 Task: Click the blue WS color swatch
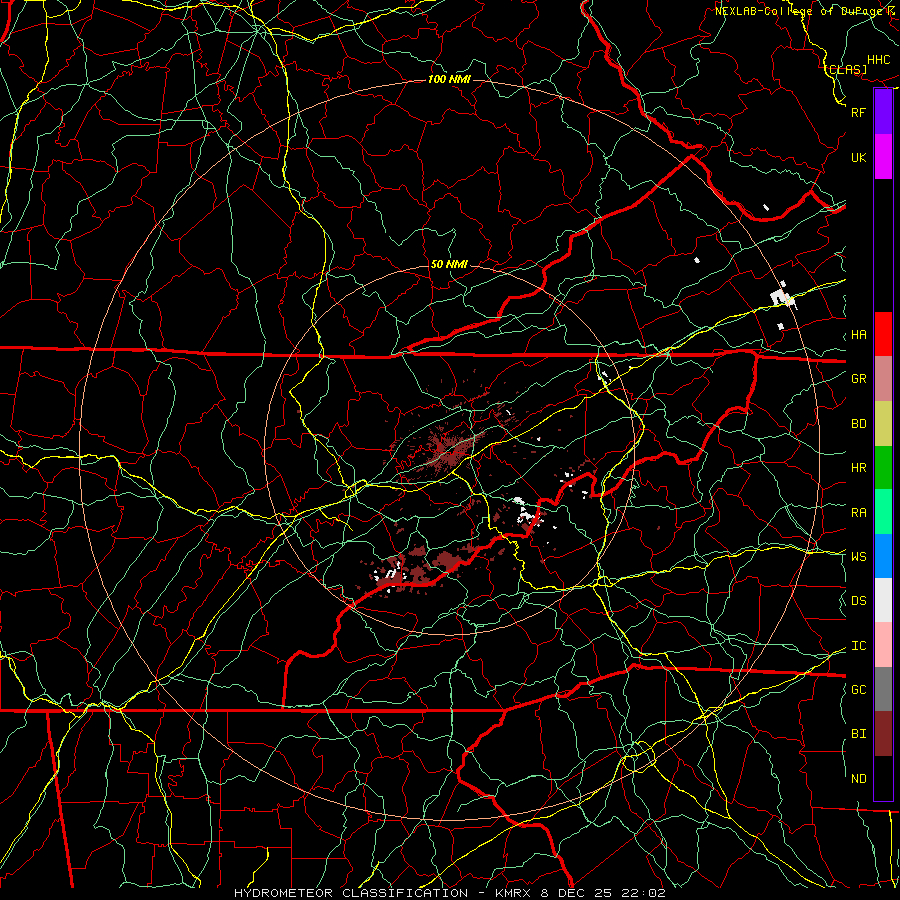(x=883, y=556)
